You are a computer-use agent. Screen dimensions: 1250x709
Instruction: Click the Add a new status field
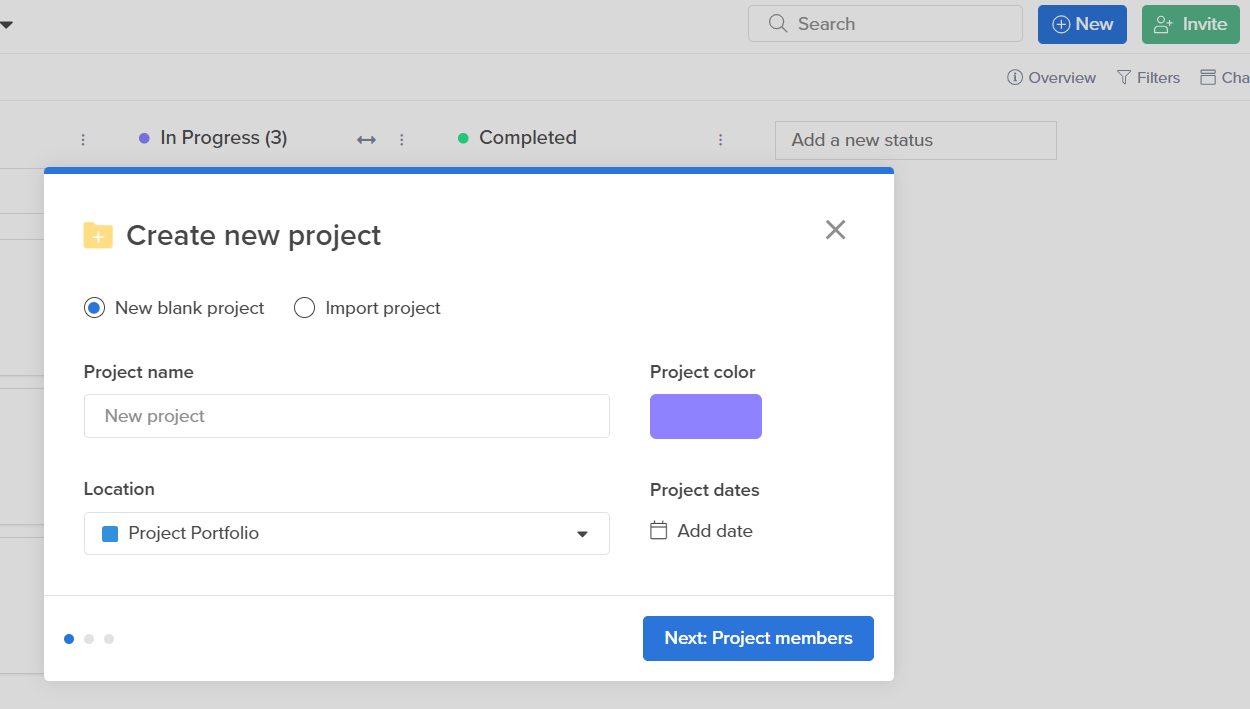tap(915, 140)
